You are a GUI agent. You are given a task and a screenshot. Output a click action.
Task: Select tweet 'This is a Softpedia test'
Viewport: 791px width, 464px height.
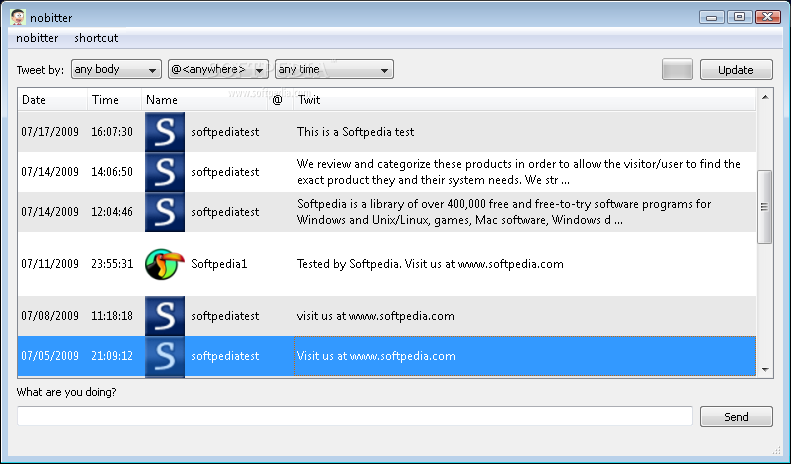[355, 132]
